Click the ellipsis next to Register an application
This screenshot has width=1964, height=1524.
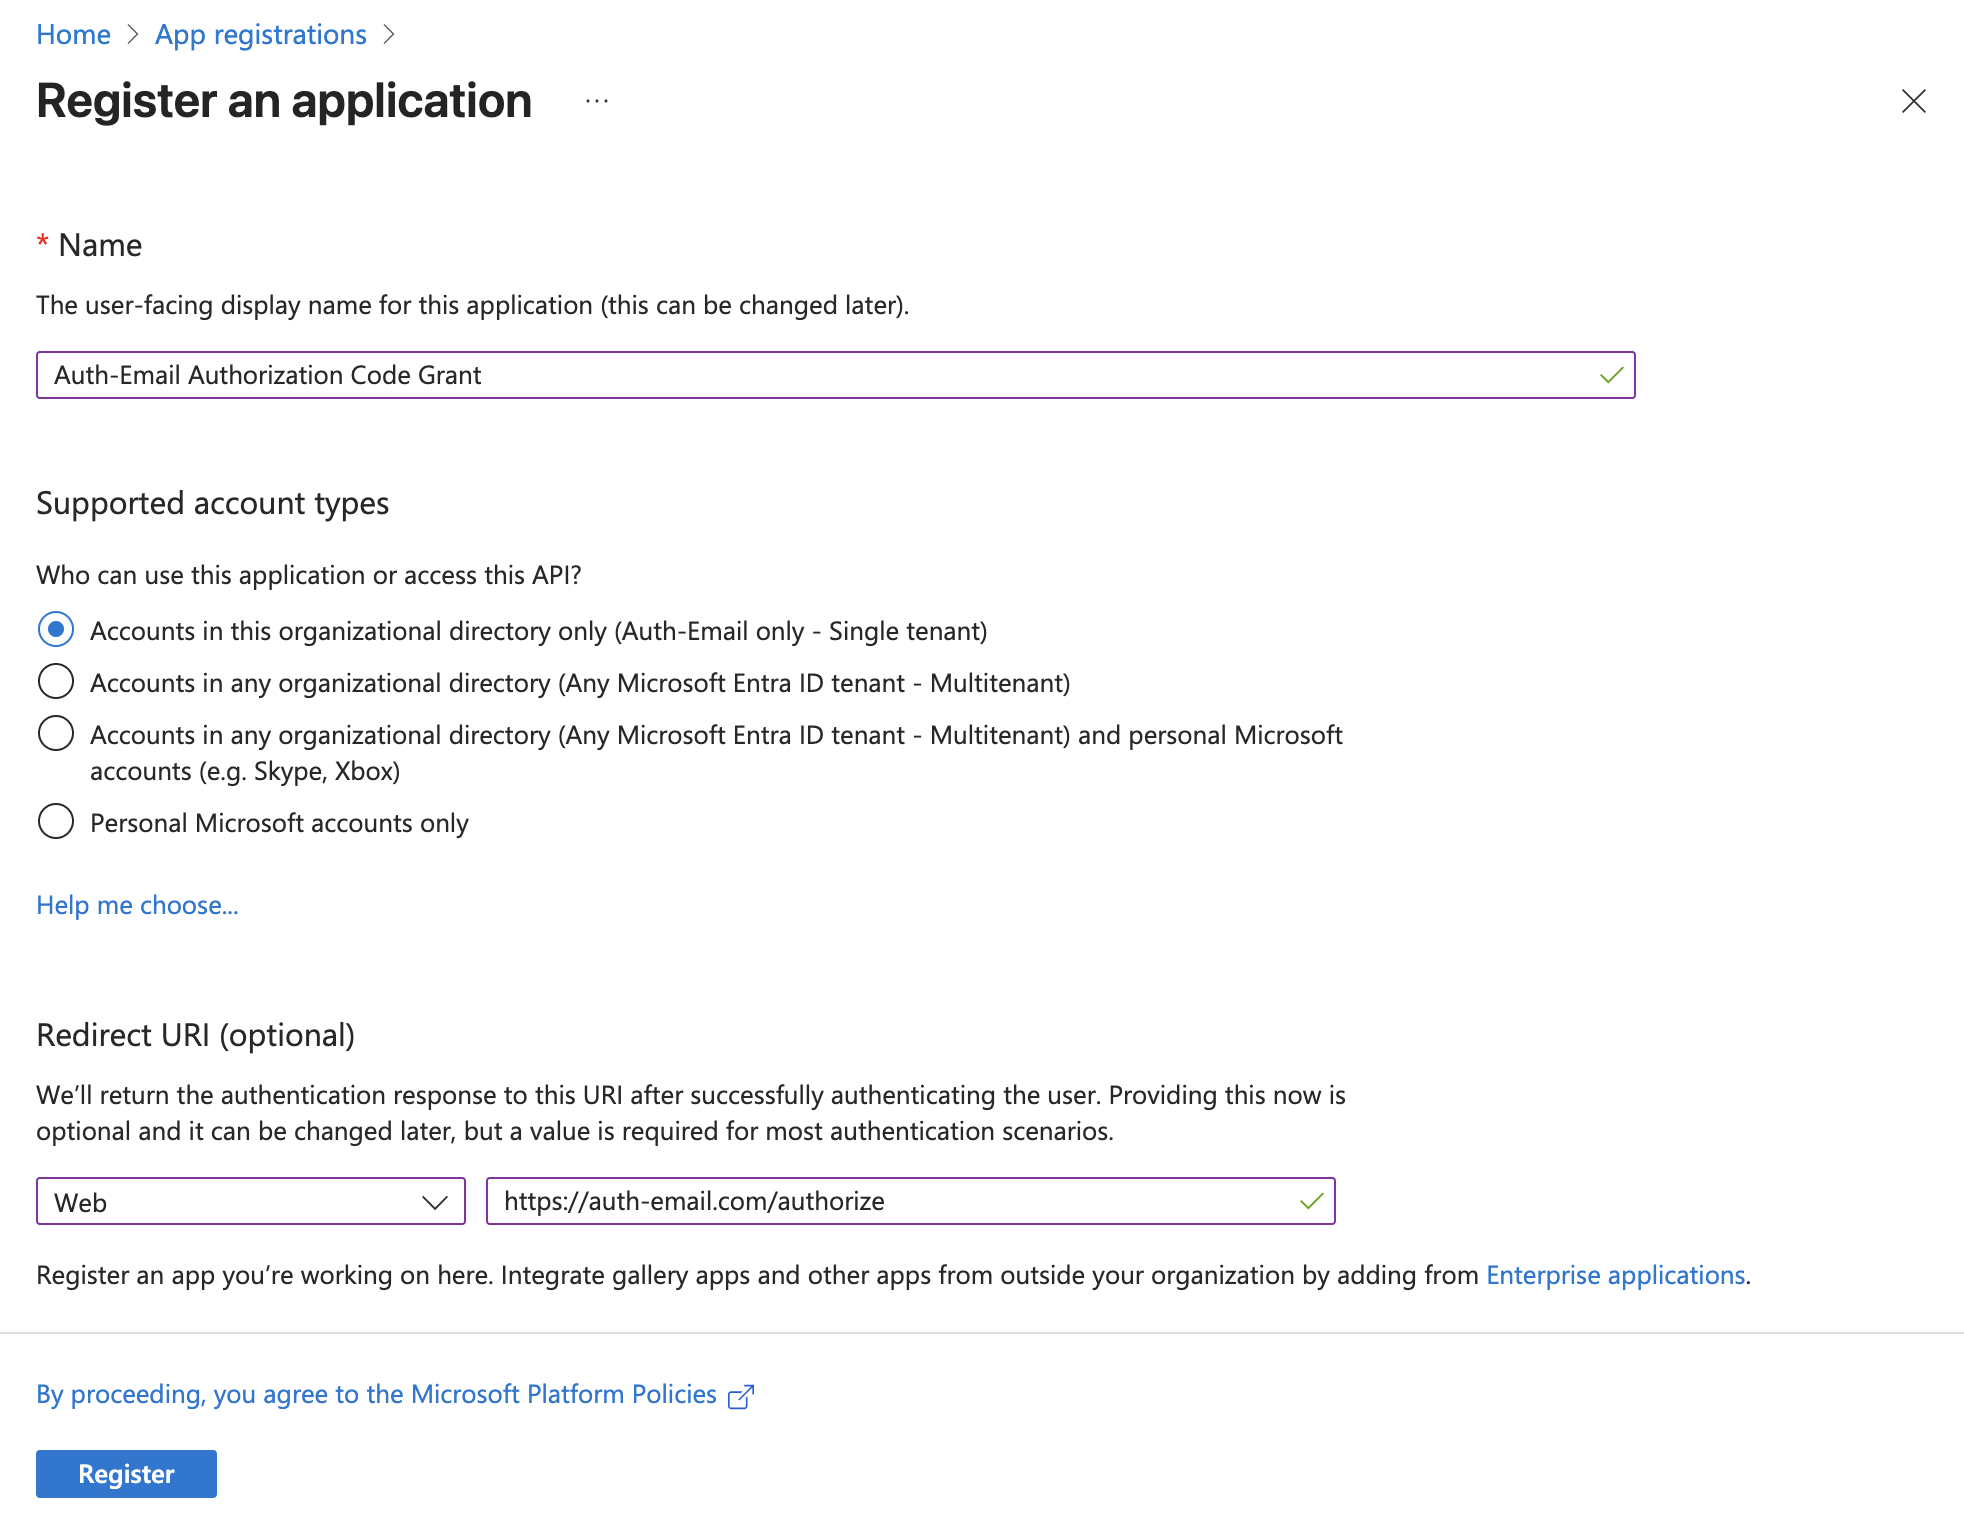[x=595, y=101]
